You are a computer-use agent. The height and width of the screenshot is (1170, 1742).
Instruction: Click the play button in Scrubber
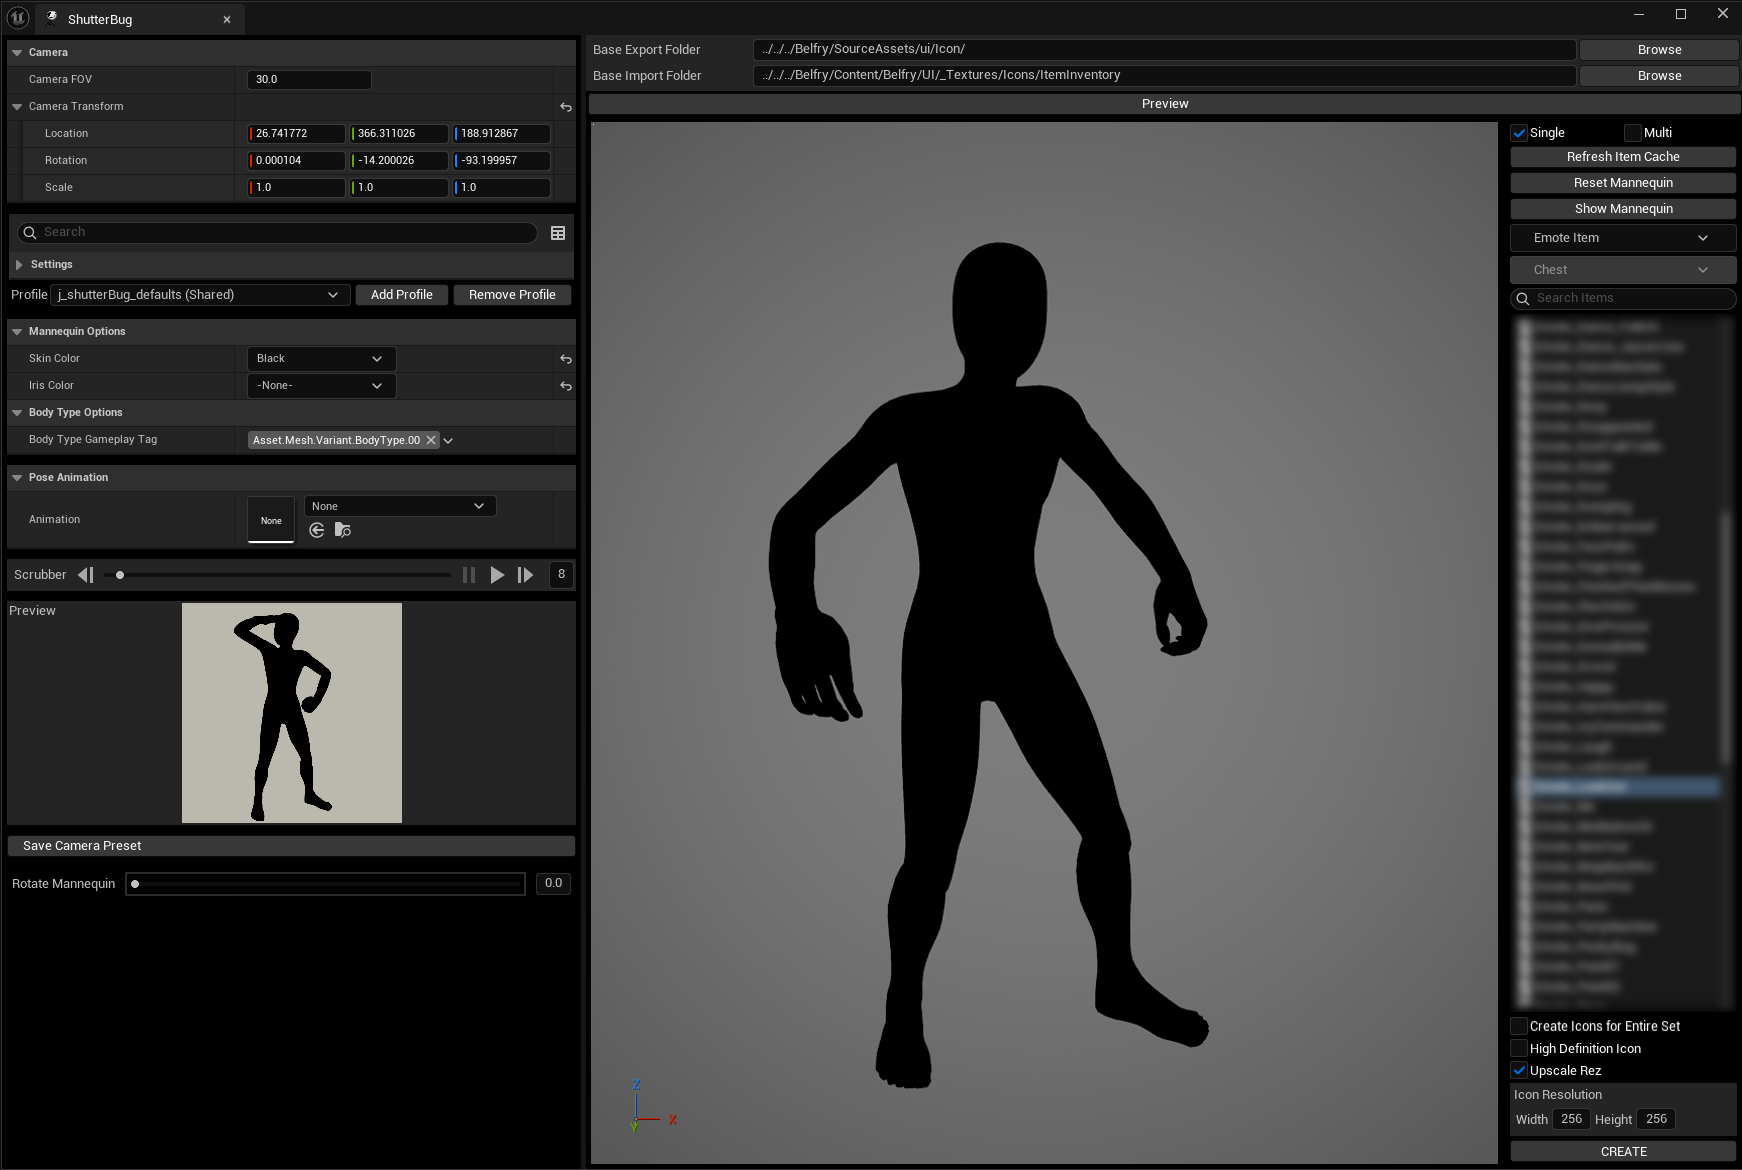click(x=497, y=575)
